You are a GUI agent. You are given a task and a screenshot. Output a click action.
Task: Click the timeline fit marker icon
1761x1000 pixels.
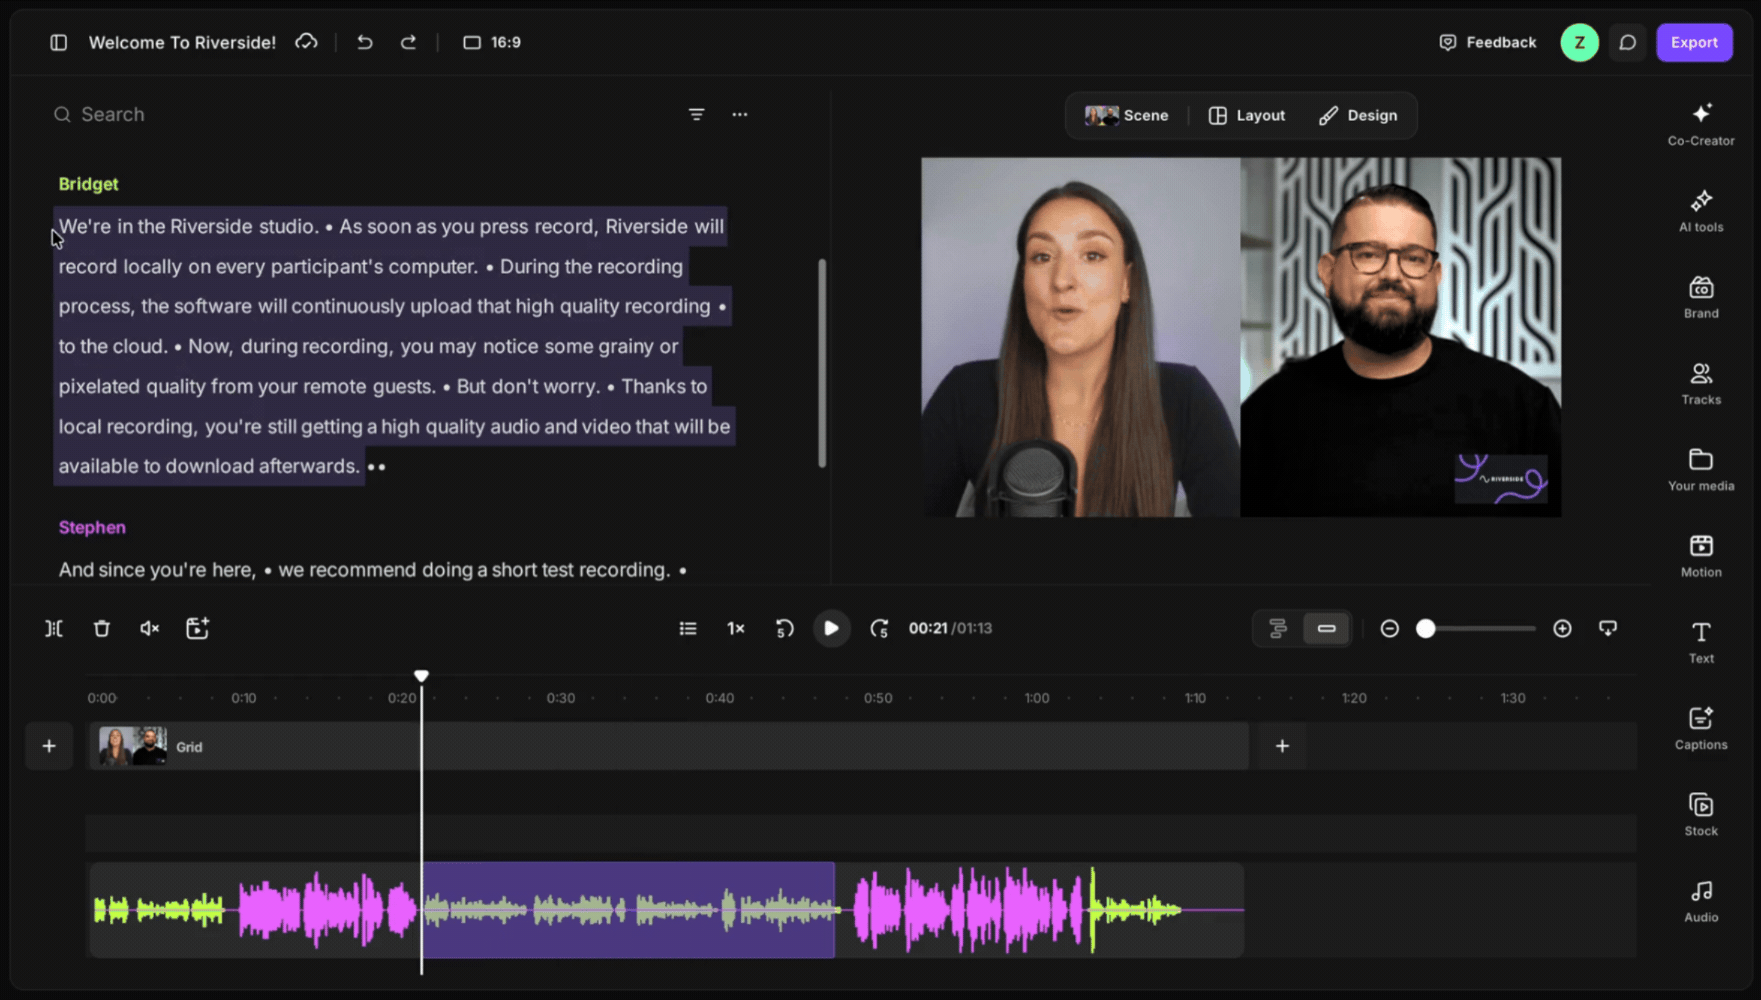point(1608,628)
